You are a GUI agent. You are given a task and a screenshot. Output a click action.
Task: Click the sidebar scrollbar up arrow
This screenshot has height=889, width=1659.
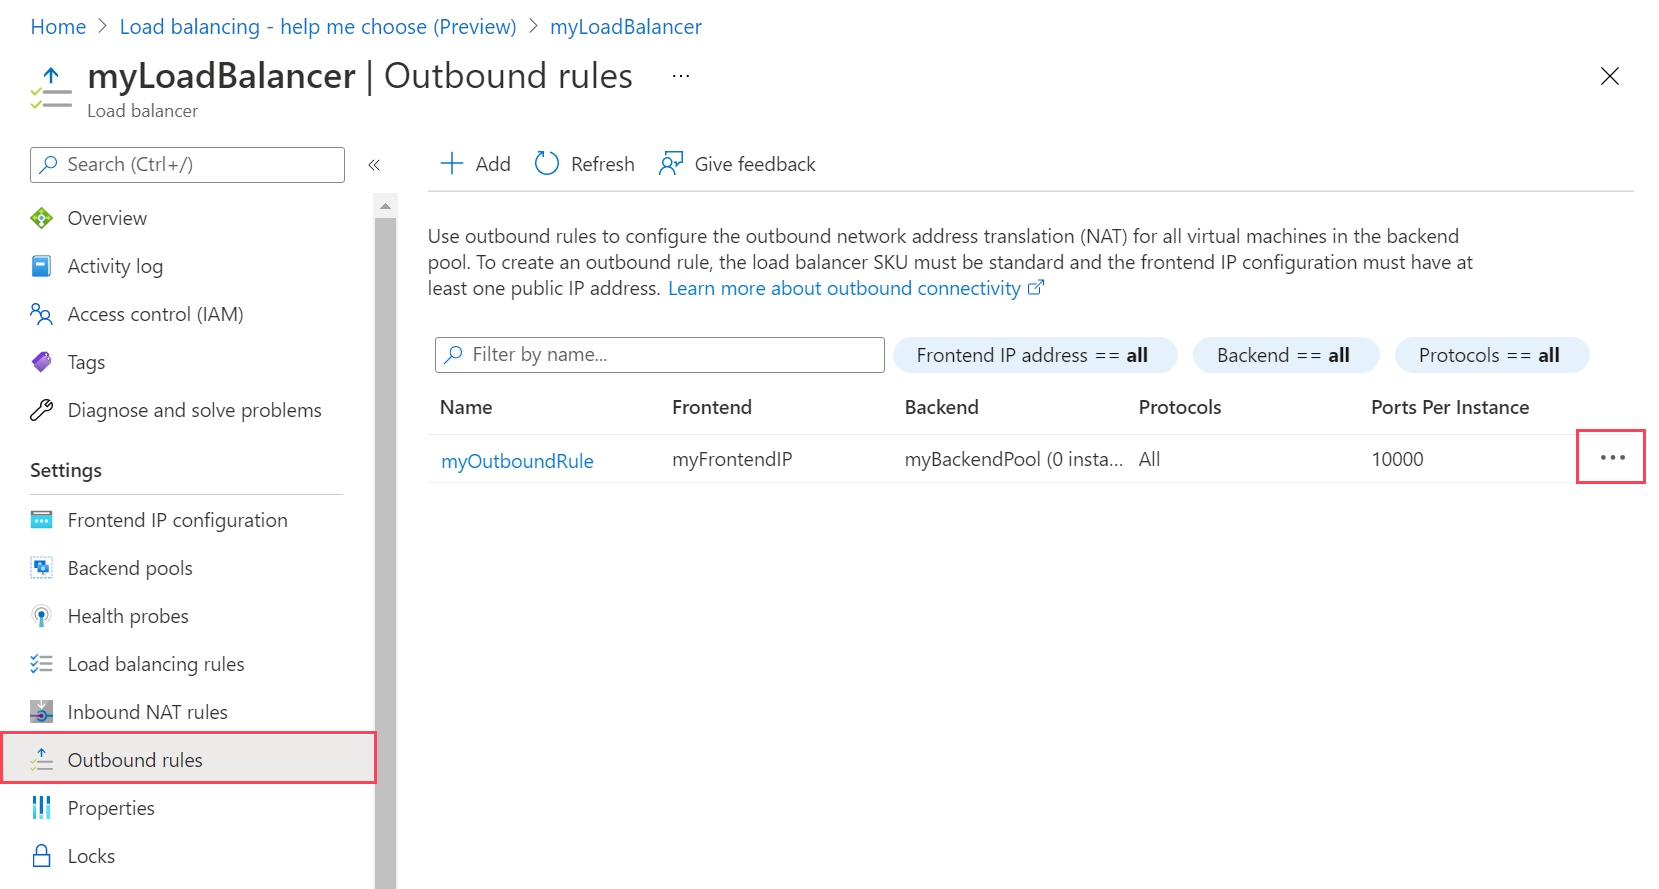click(385, 206)
